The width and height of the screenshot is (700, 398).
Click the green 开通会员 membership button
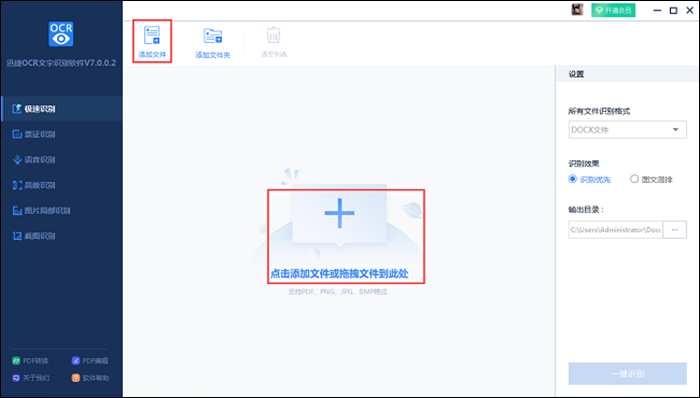613,10
